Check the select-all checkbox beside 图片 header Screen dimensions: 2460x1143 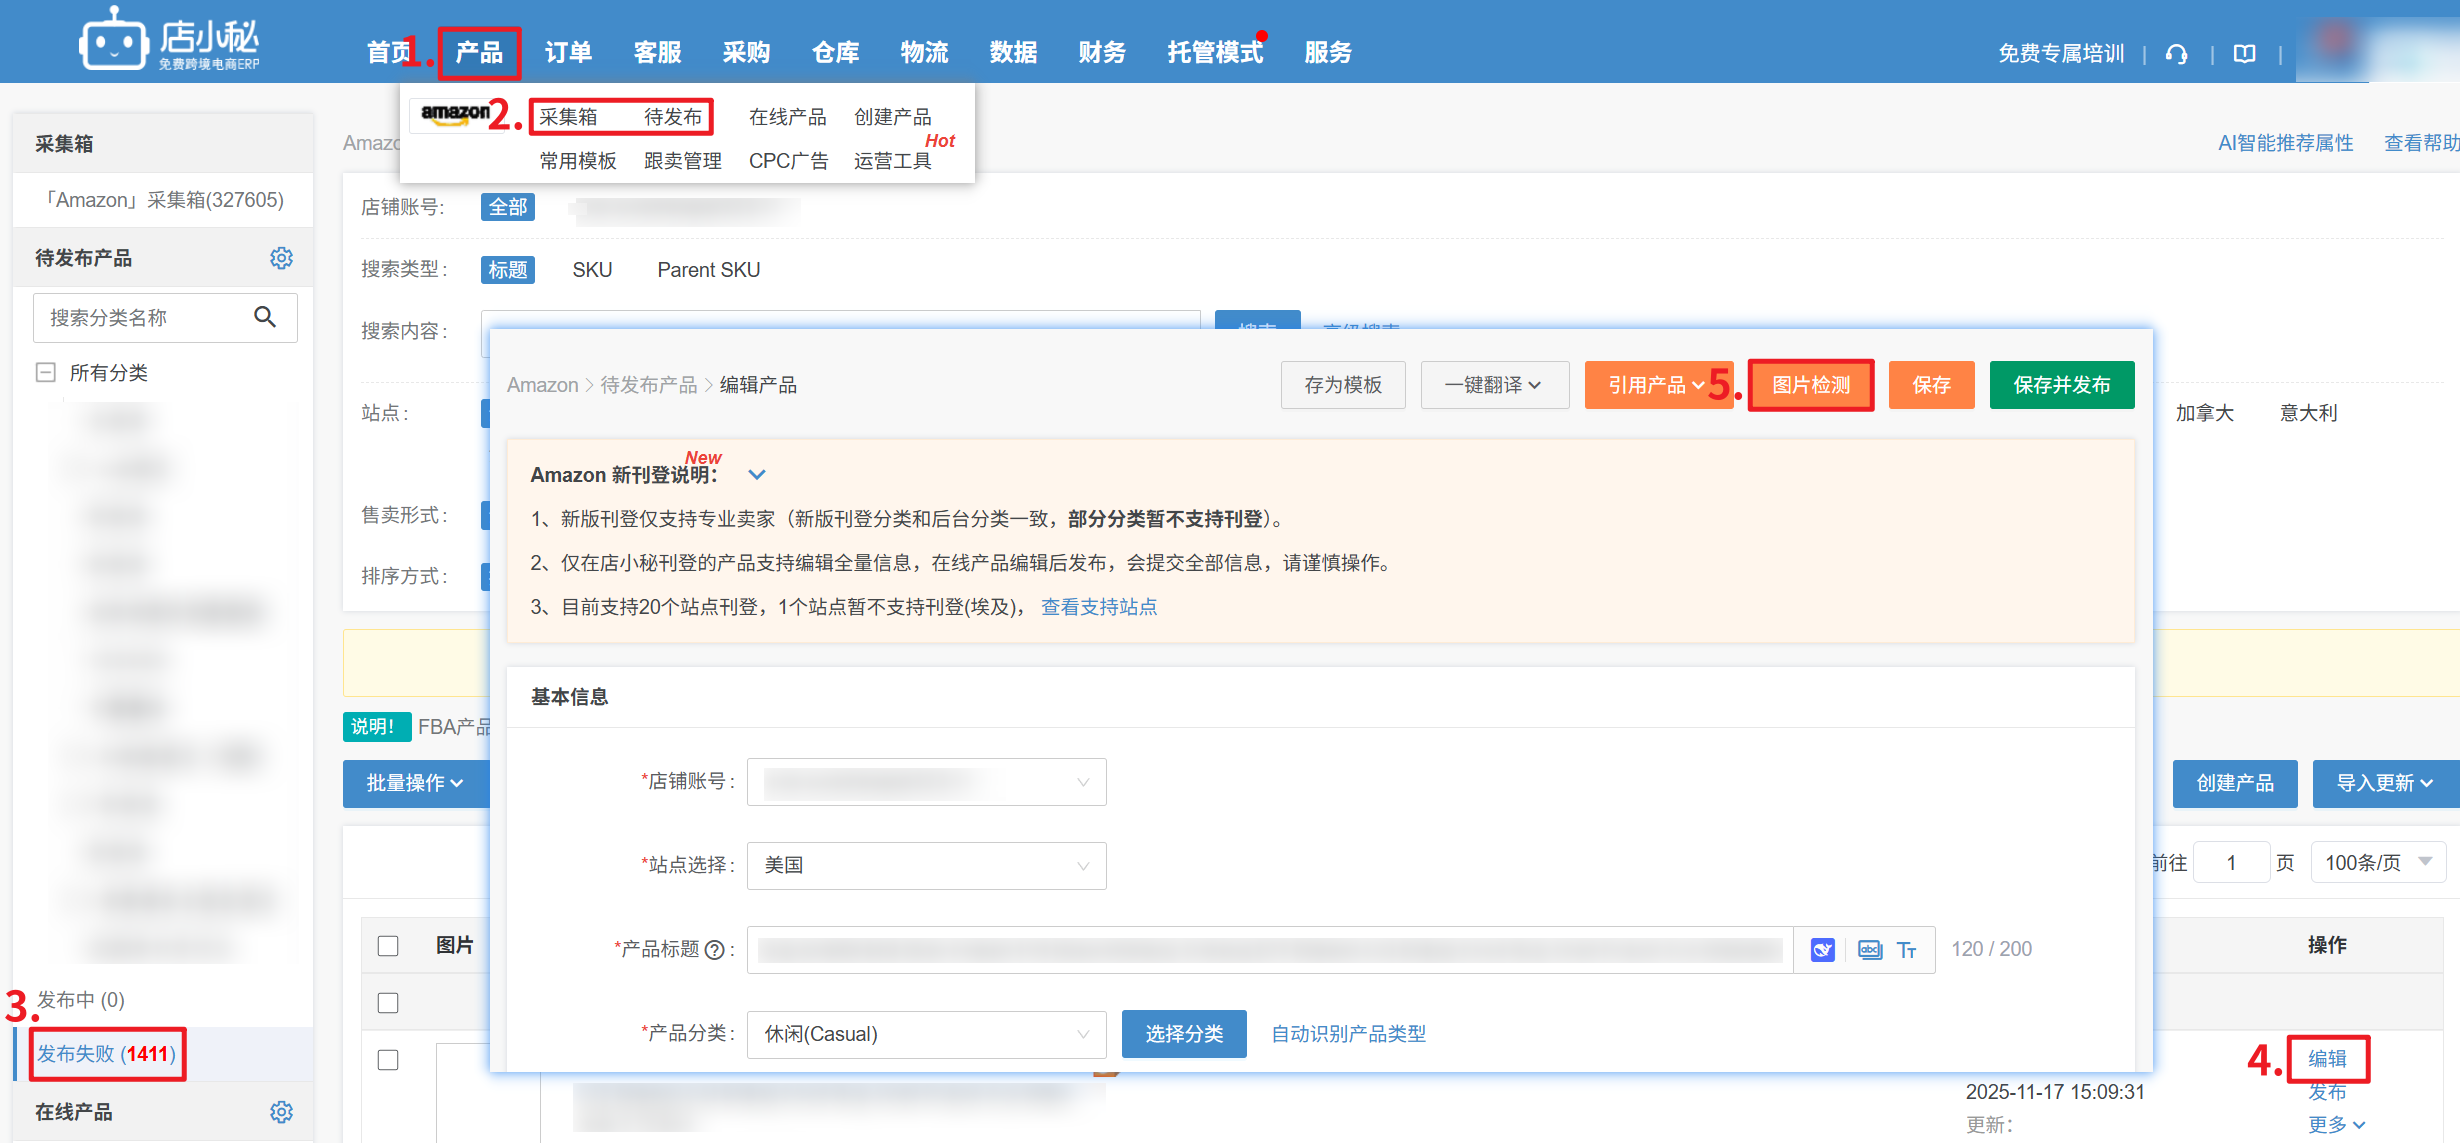388,946
